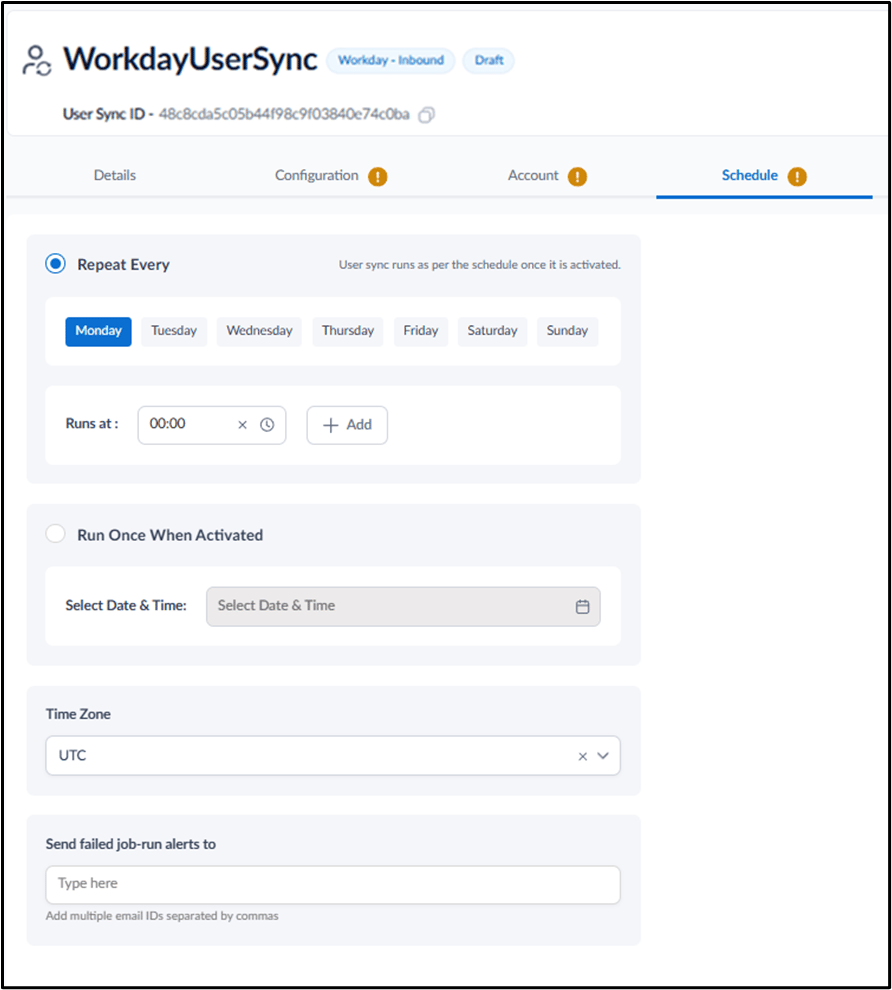Clear the UTC time zone selection
Viewport: 892px width, 990px height.
coord(583,756)
